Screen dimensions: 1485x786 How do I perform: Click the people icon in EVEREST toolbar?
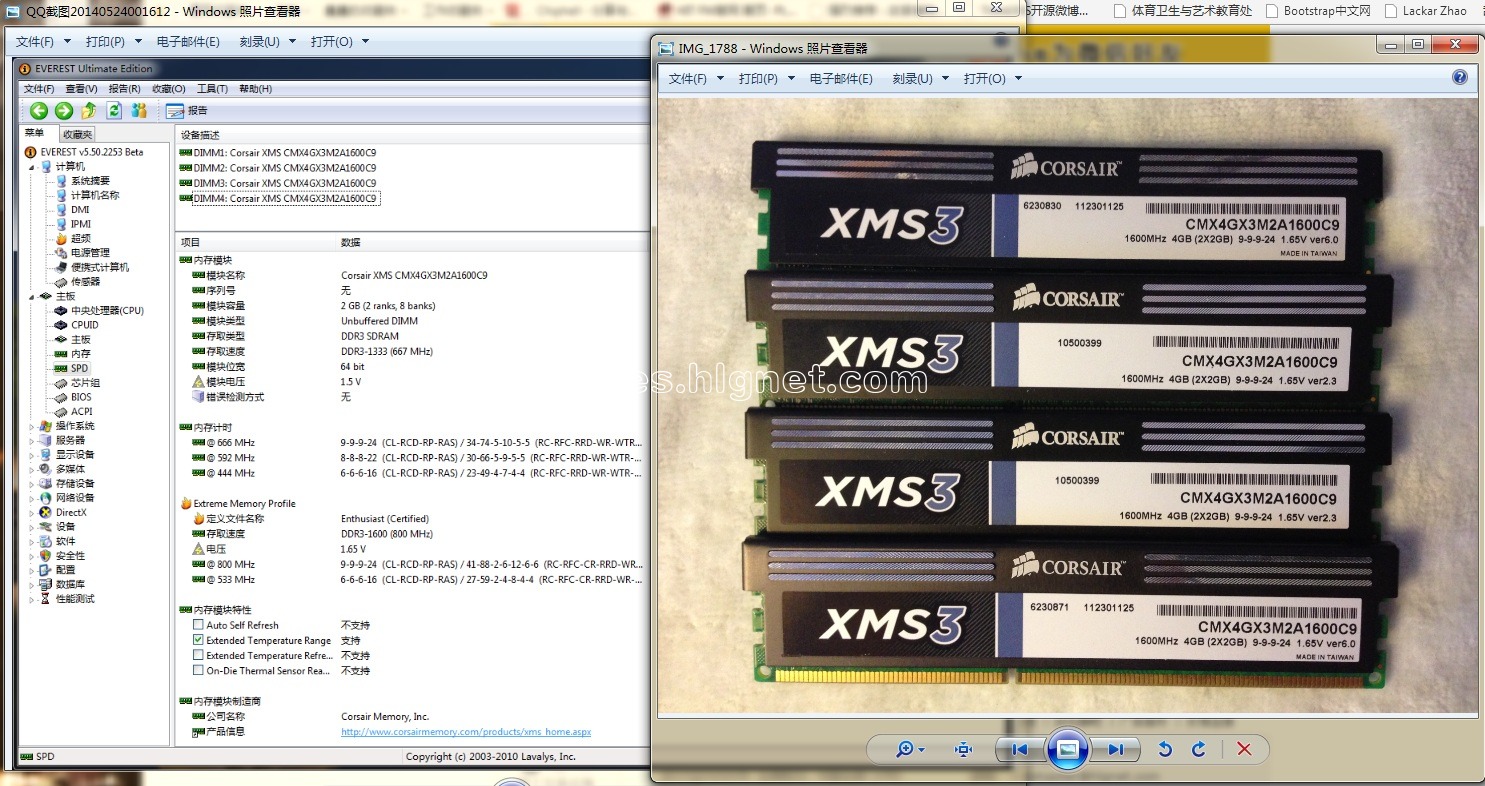click(139, 111)
